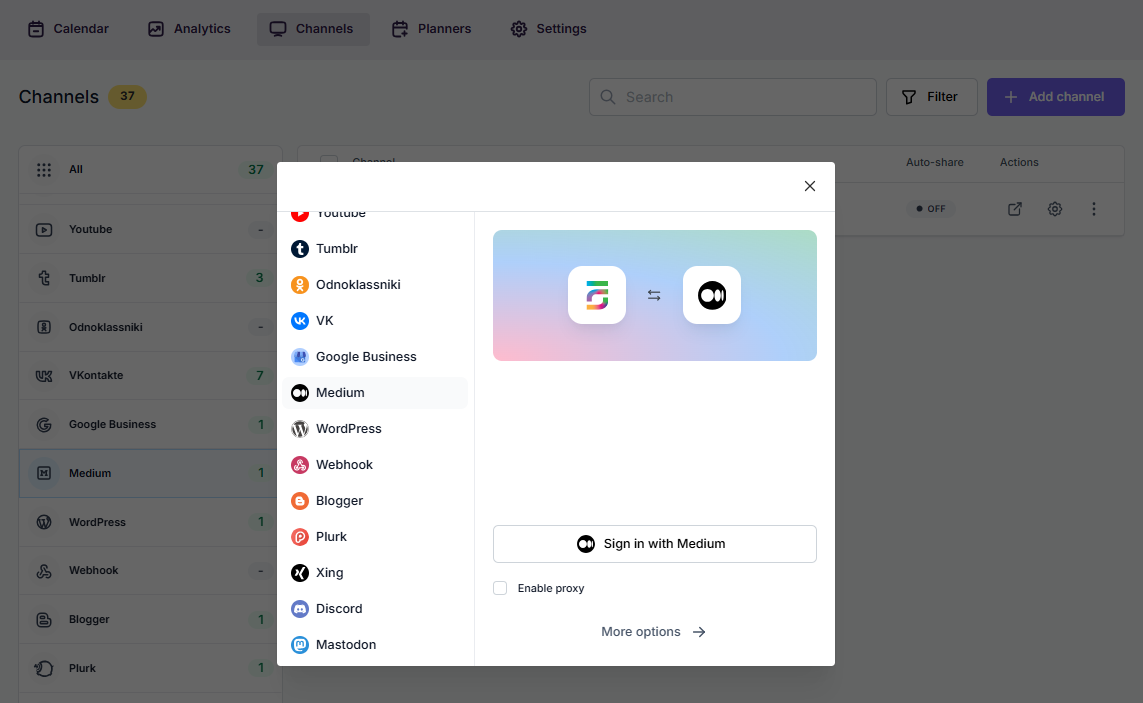The image size is (1143, 703).
Task: Open the Calendar tab
Action: 68,29
